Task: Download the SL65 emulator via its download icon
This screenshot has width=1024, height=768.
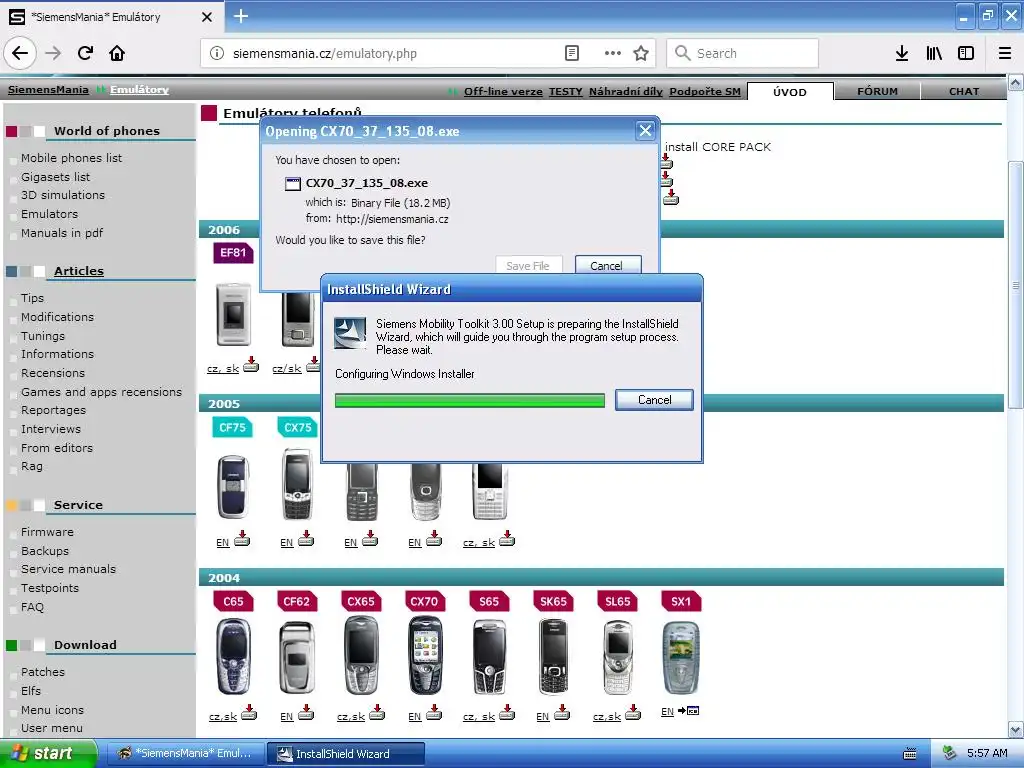Action: point(633,713)
